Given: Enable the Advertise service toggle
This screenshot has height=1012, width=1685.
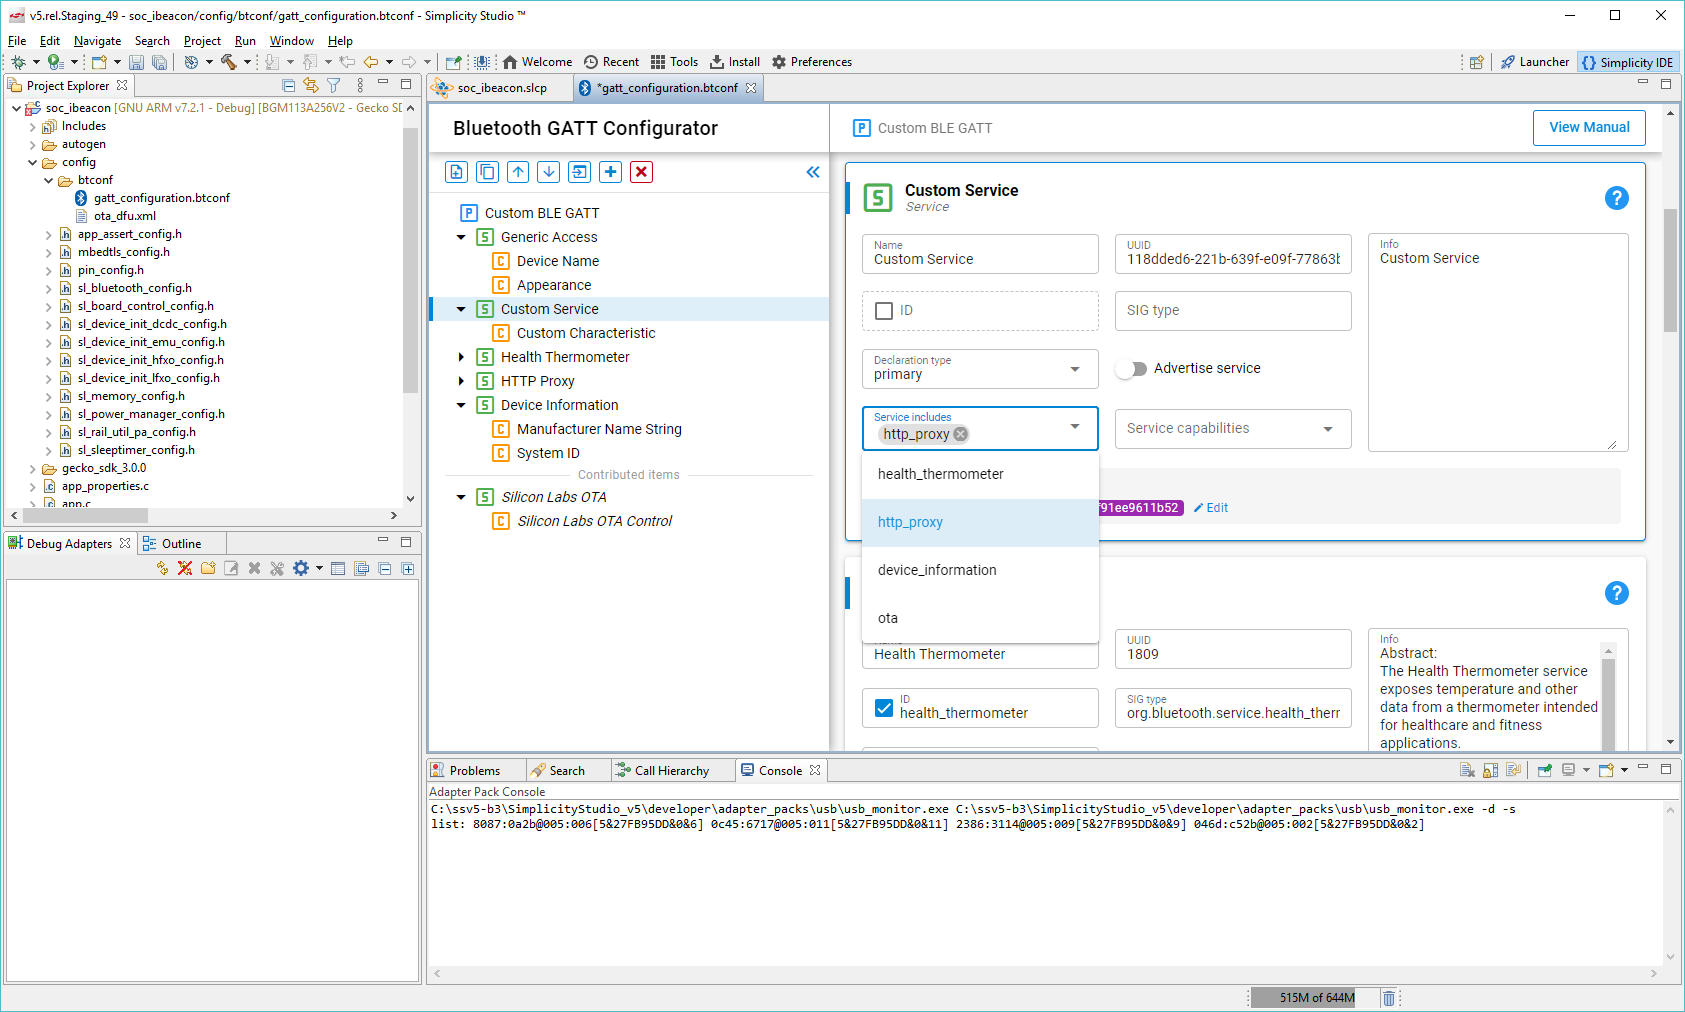Looking at the screenshot, I should pyautogui.click(x=1132, y=368).
